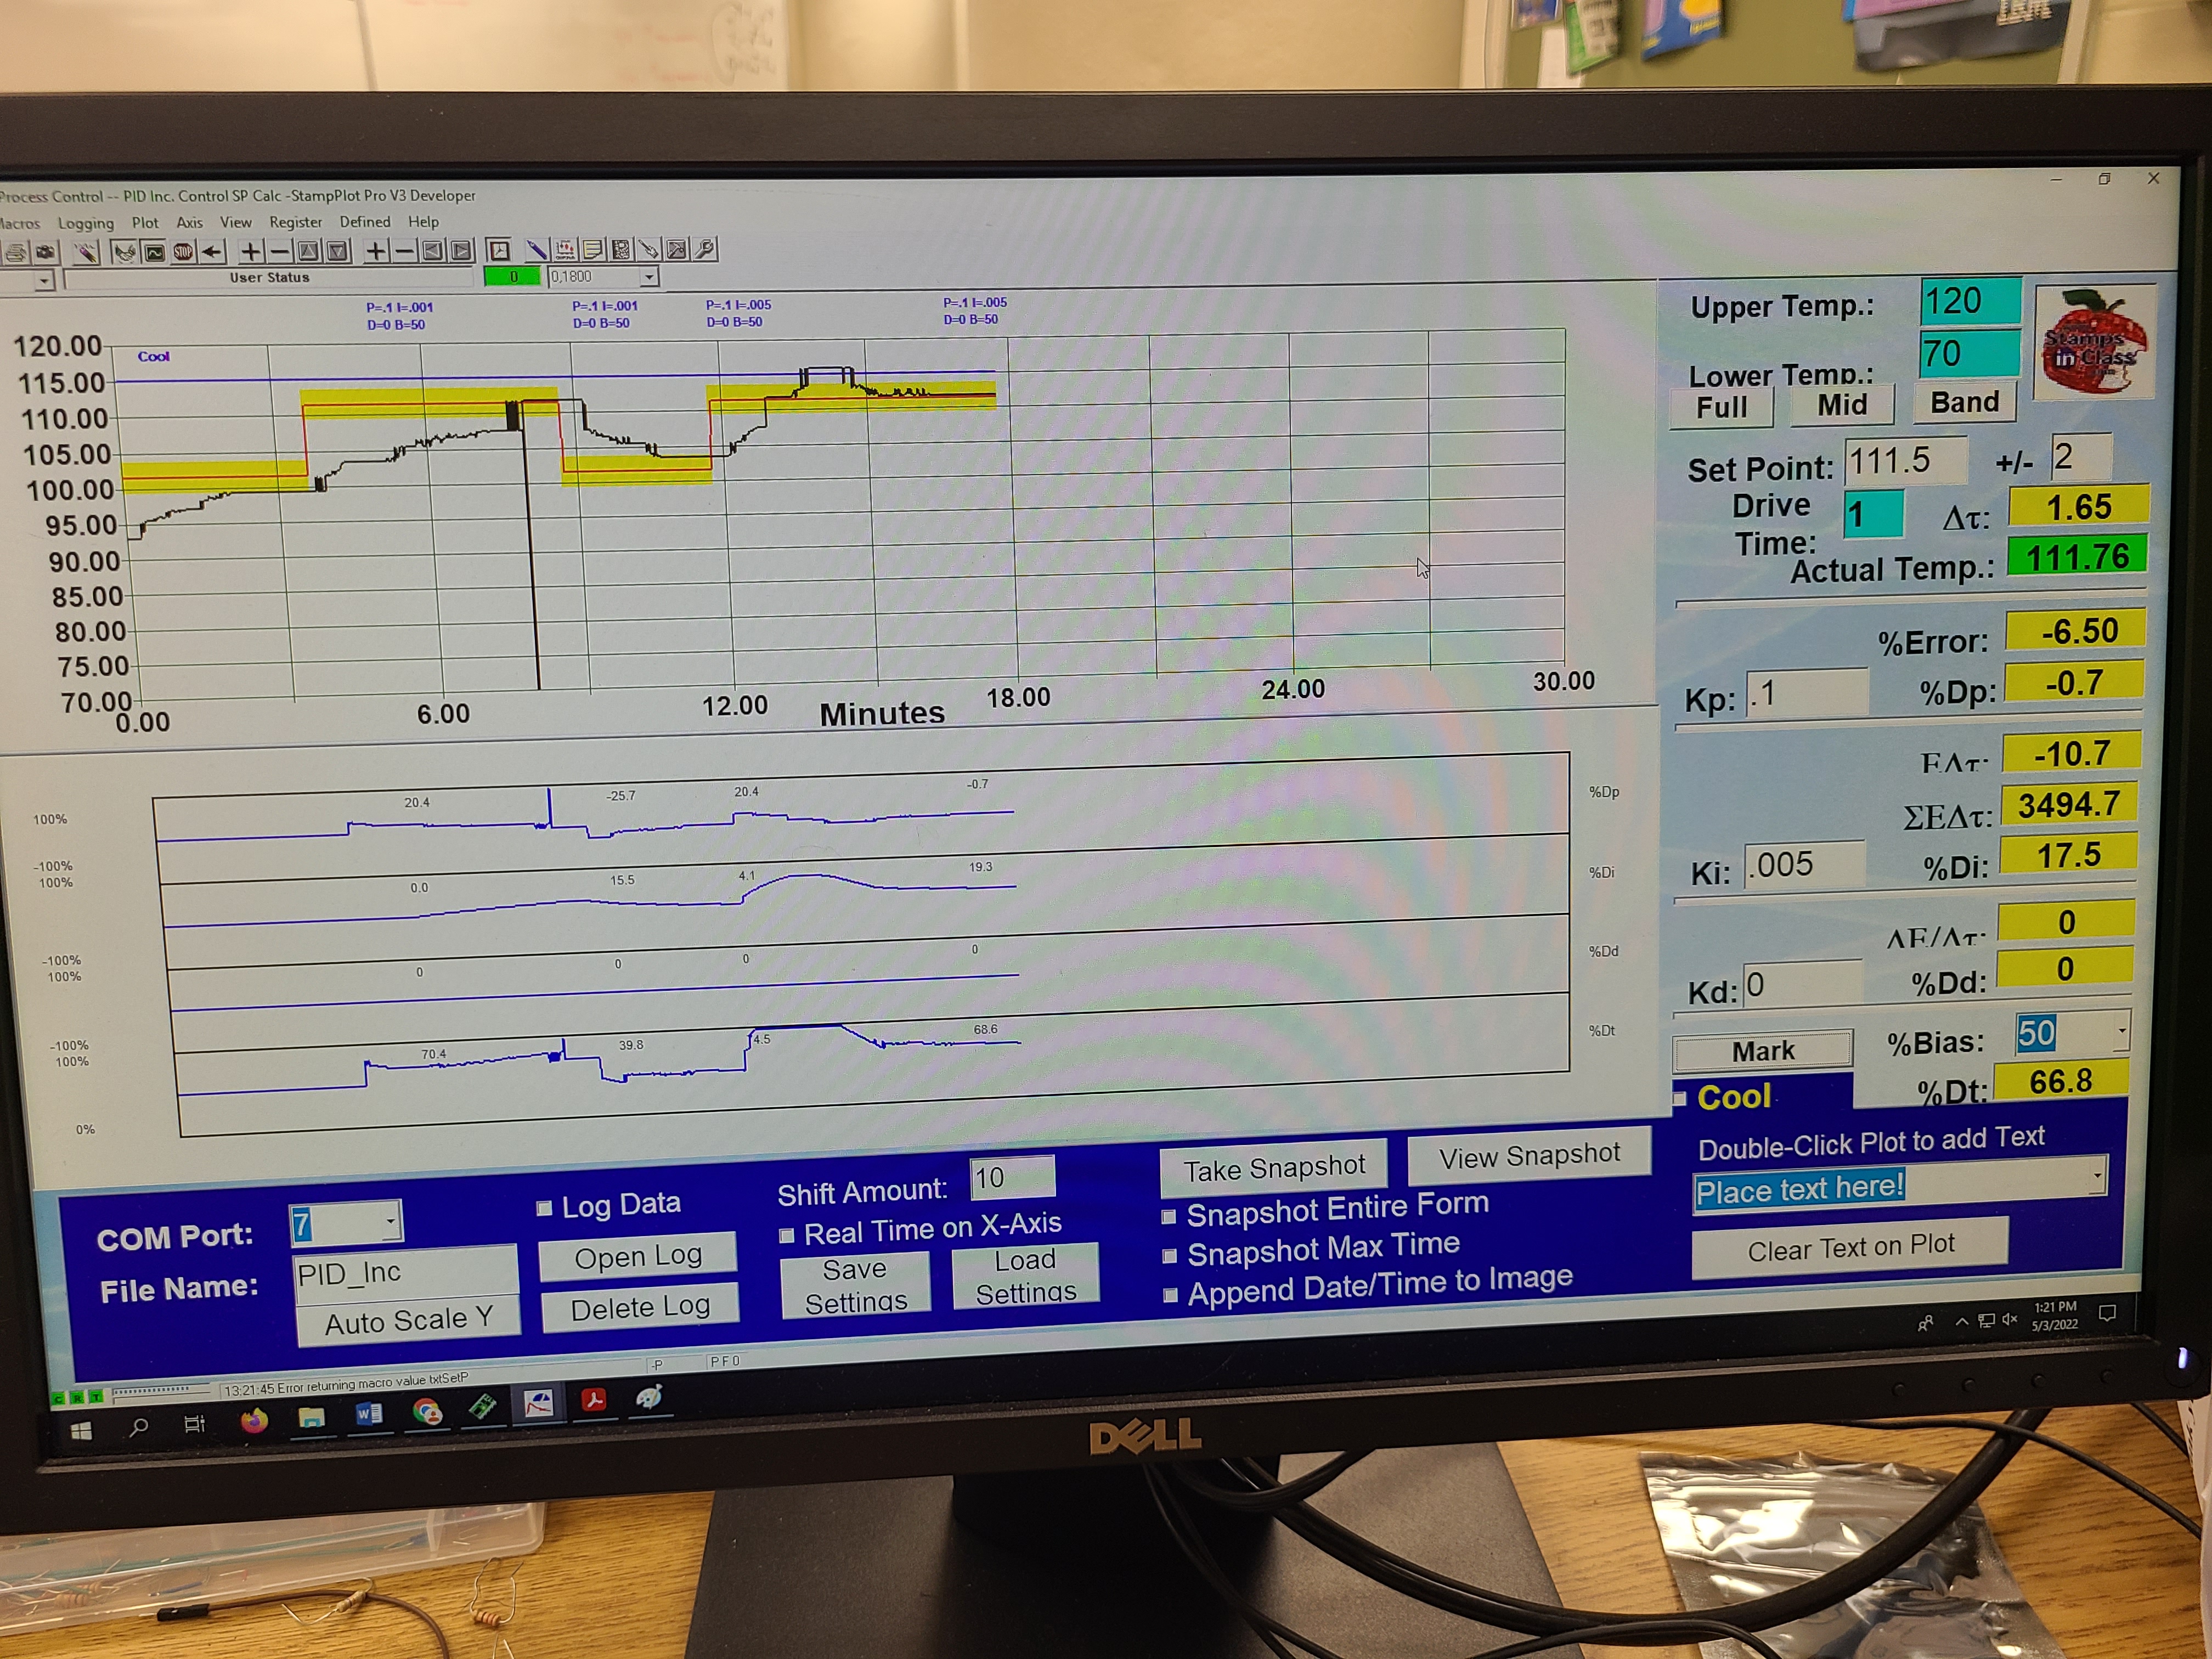The height and width of the screenshot is (1659, 2212).
Task: Click the Upper Temp. field showing 120
Action: (1971, 301)
